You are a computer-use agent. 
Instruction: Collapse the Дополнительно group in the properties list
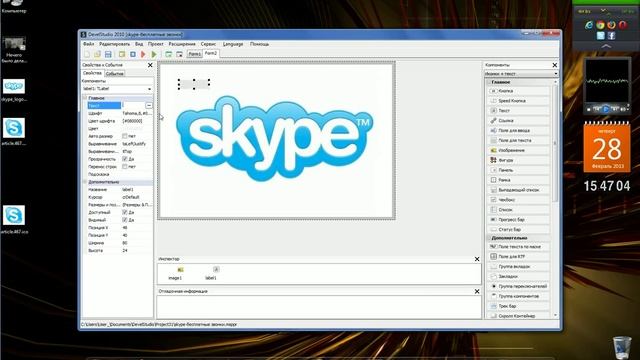coord(85,182)
